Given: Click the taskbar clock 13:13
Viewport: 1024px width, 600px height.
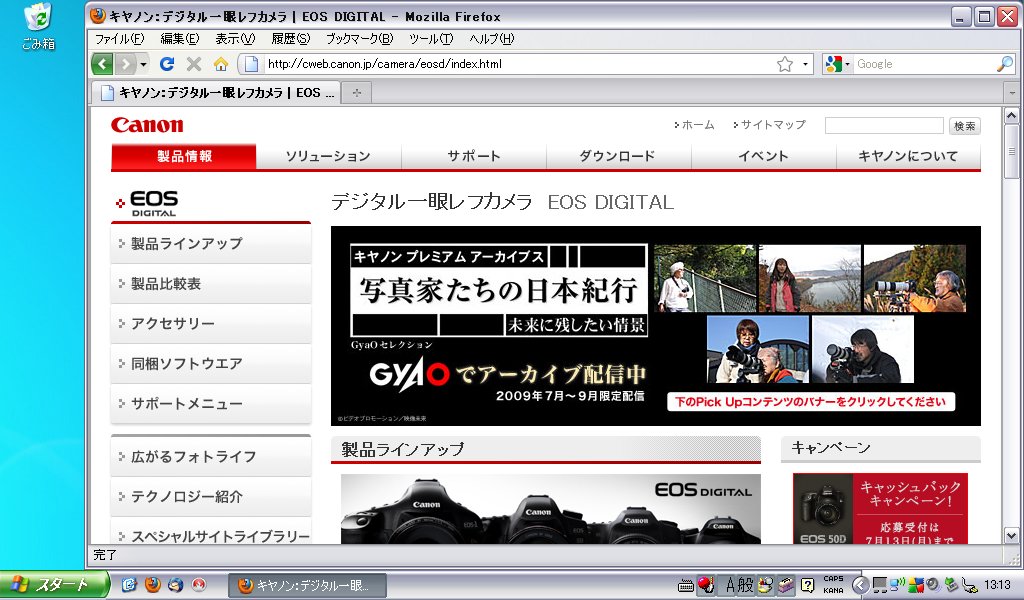Looking at the screenshot, I should click(997, 585).
